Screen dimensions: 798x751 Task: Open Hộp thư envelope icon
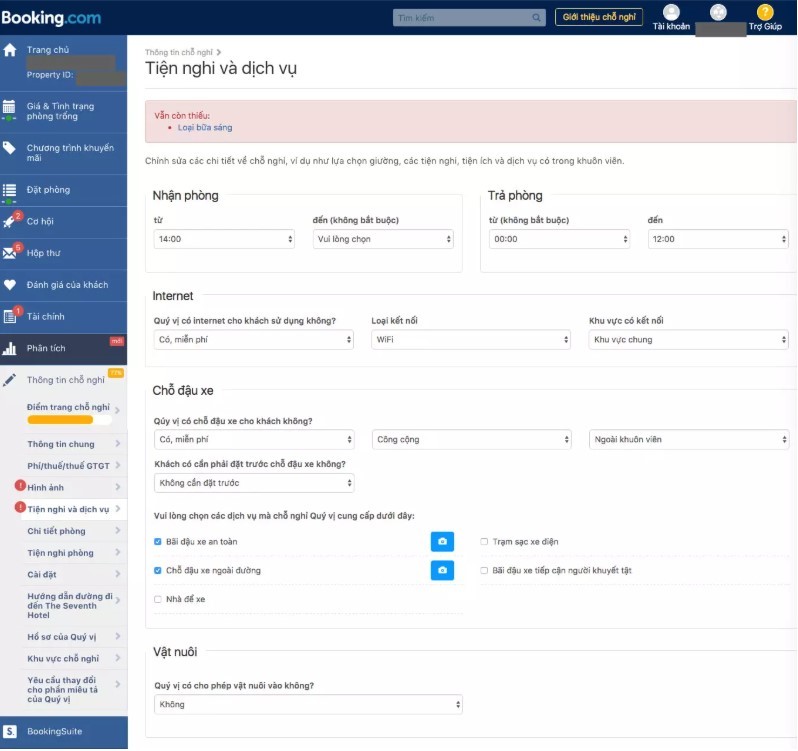click(9, 252)
